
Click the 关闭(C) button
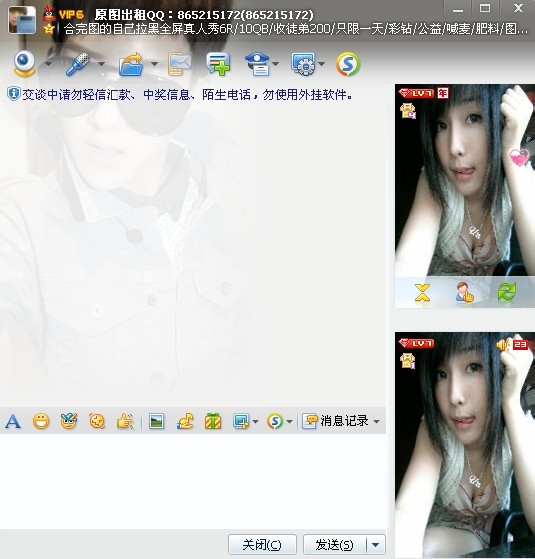[262, 545]
